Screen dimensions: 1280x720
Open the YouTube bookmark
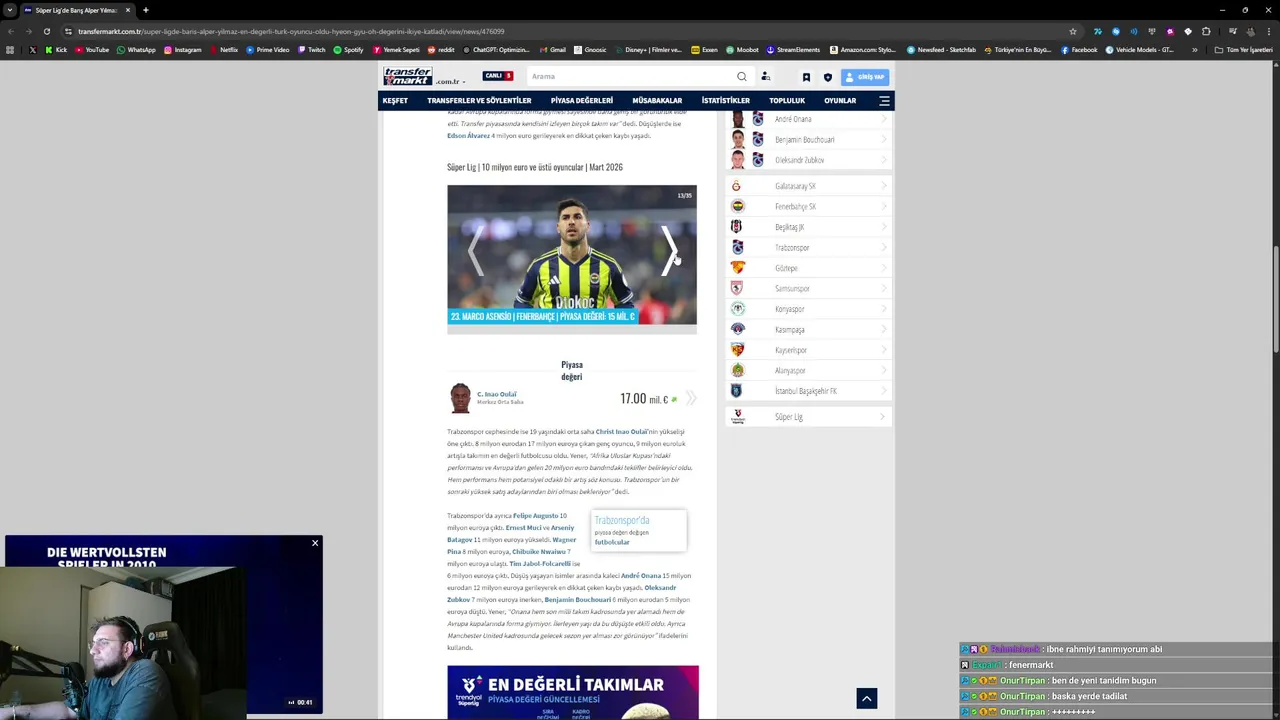tap(90, 50)
